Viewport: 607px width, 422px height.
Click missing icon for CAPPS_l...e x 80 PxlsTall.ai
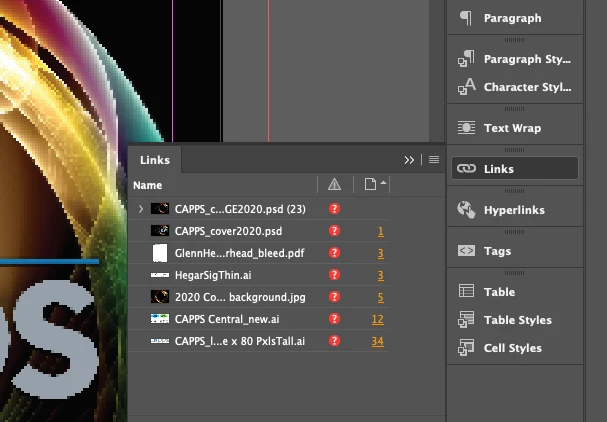(x=334, y=341)
